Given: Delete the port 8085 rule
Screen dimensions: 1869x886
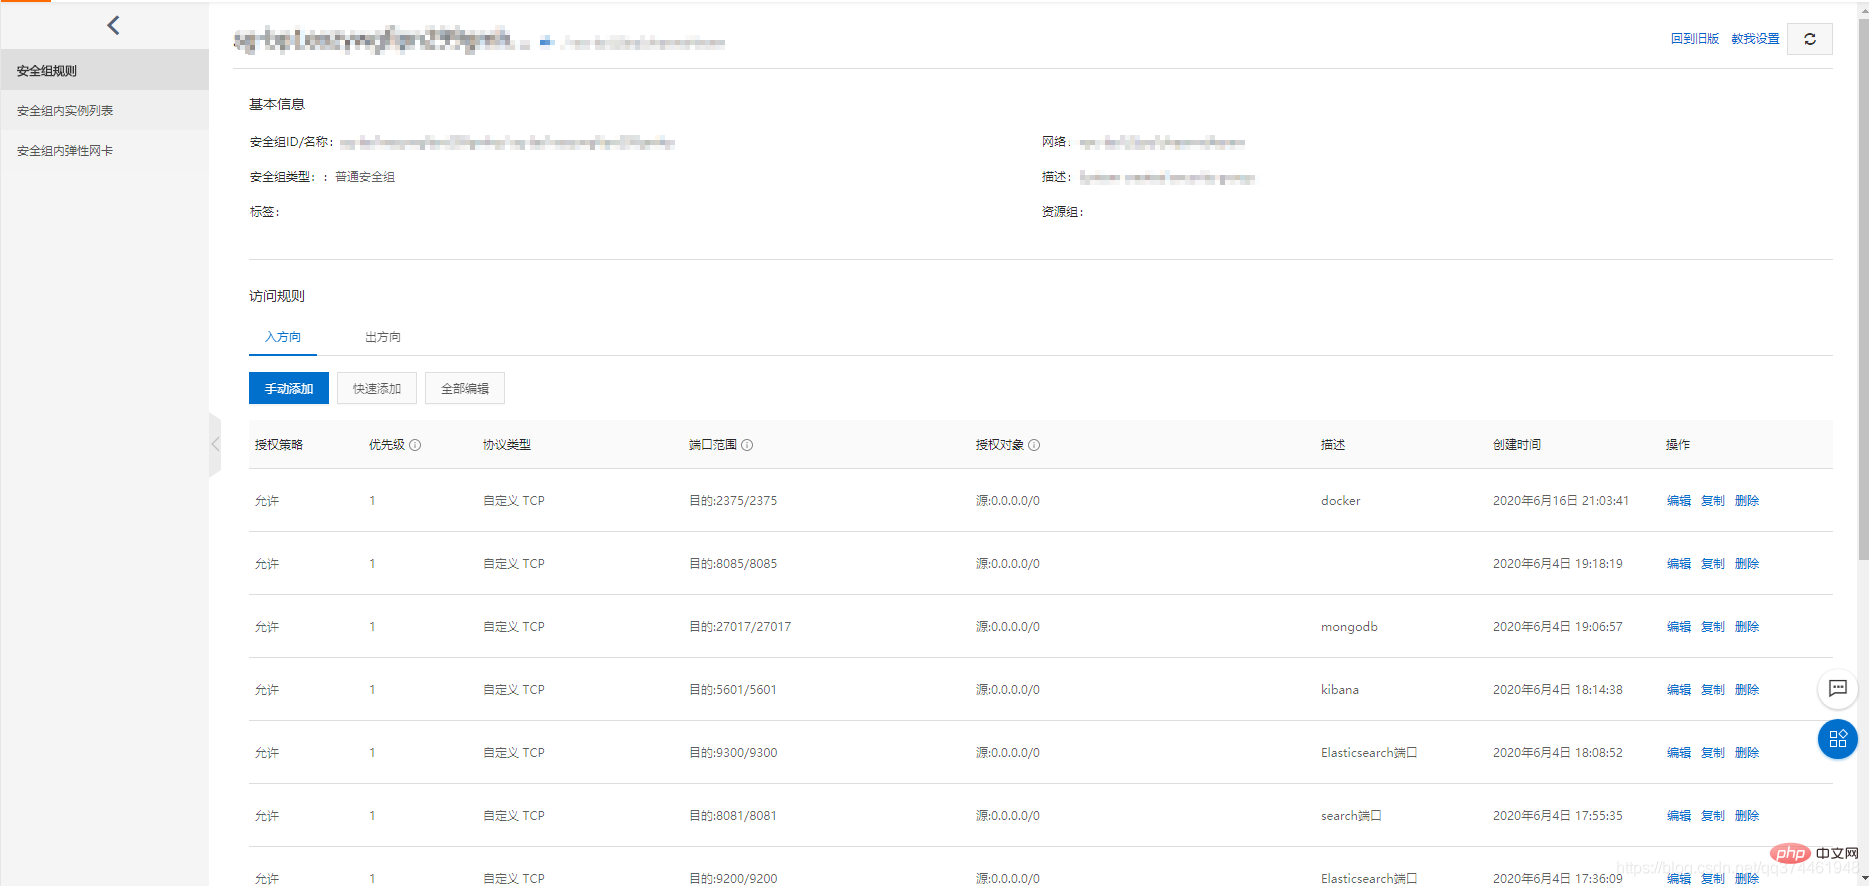Looking at the screenshot, I should [x=1747, y=564].
